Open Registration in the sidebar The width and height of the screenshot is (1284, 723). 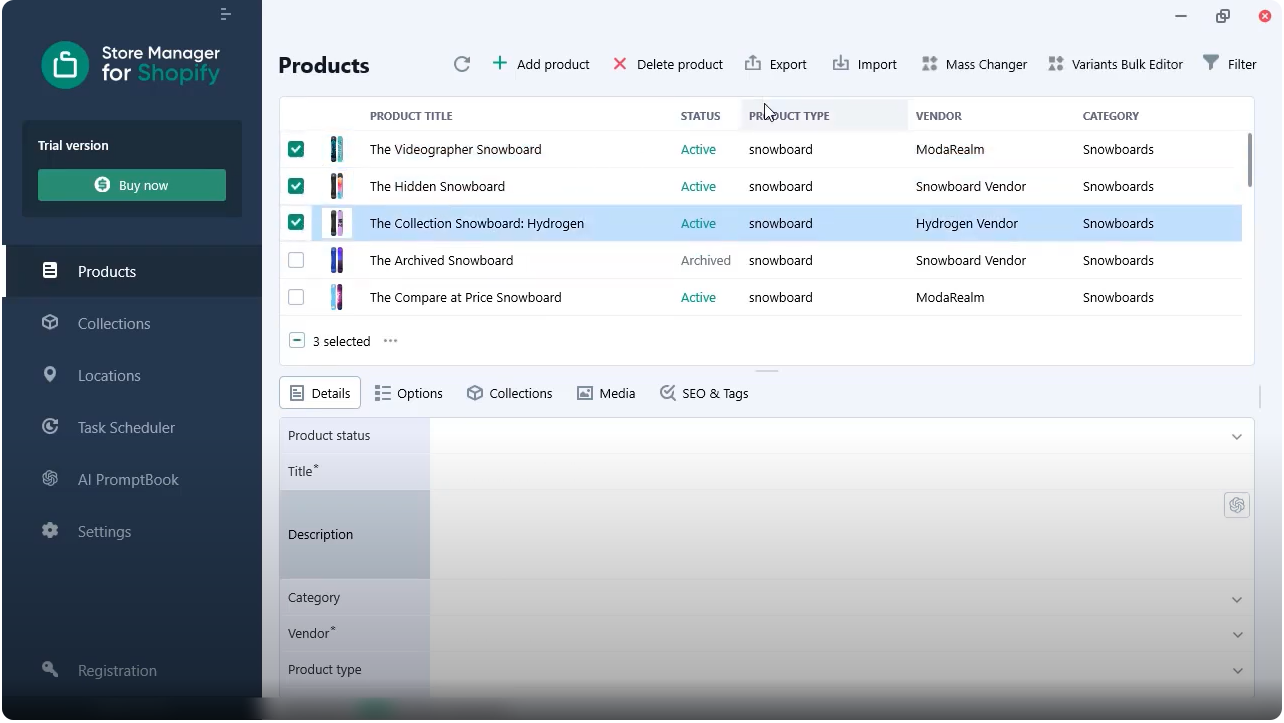tap(132, 670)
